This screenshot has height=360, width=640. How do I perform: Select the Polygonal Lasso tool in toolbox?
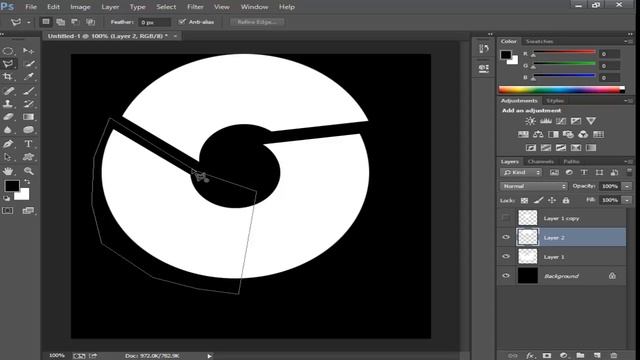click(x=8, y=64)
